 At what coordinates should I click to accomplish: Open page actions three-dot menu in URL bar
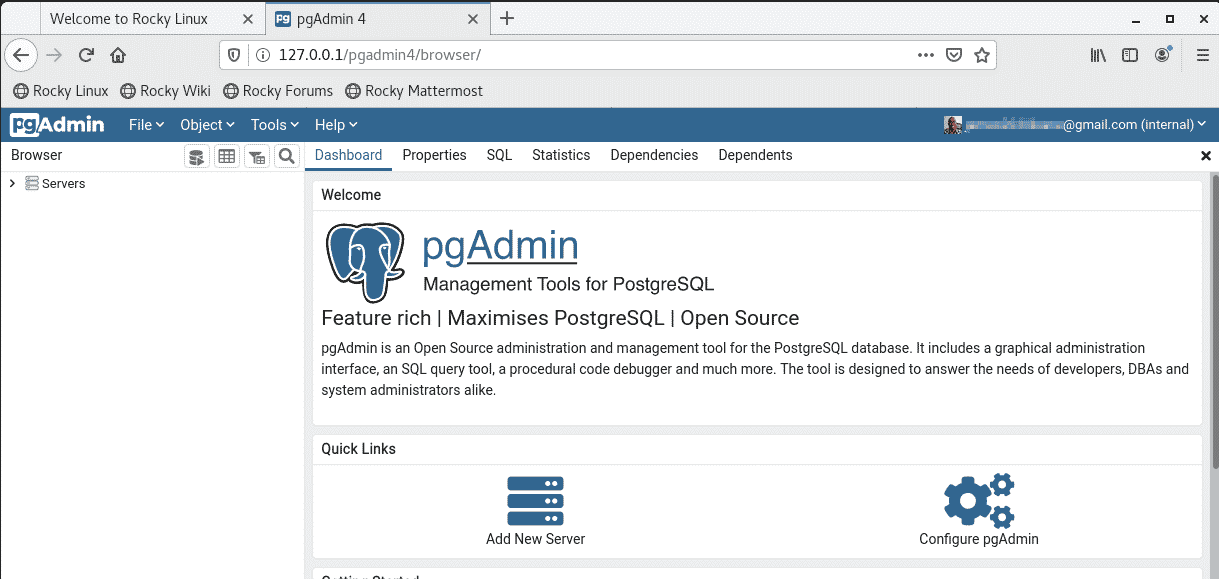[926, 55]
